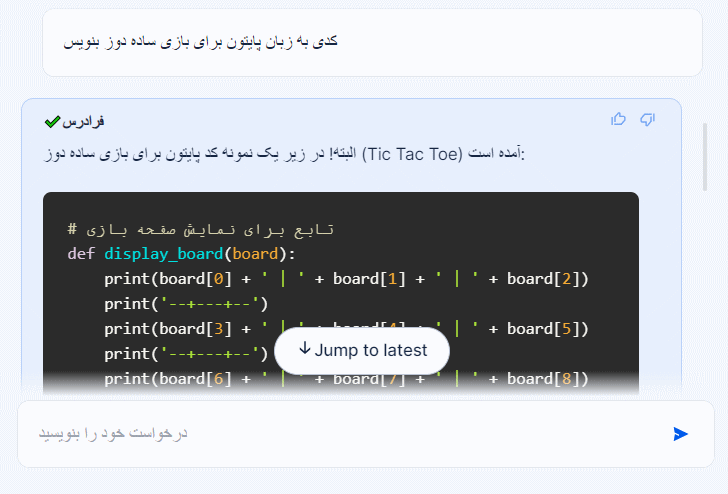The image size is (728, 494).
Task: Click the فرادرس assistant name label
Action: point(84,122)
